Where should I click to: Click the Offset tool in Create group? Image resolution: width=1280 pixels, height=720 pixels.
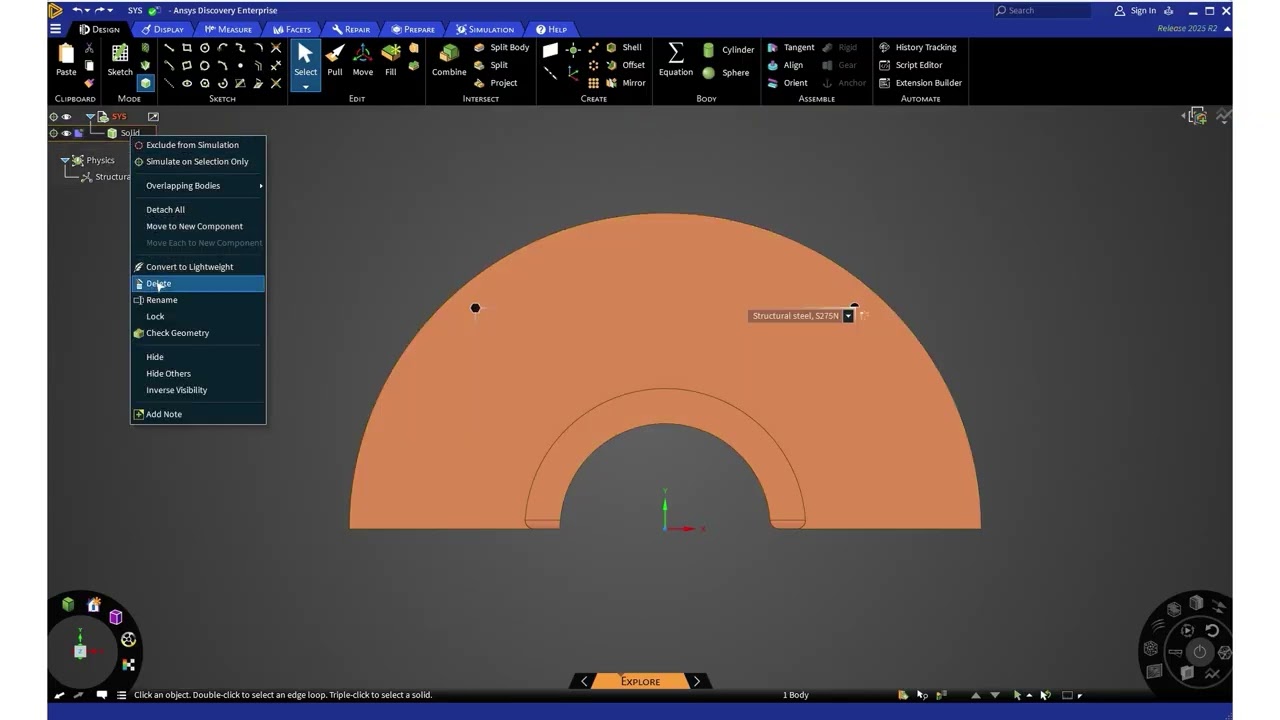[625, 65]
